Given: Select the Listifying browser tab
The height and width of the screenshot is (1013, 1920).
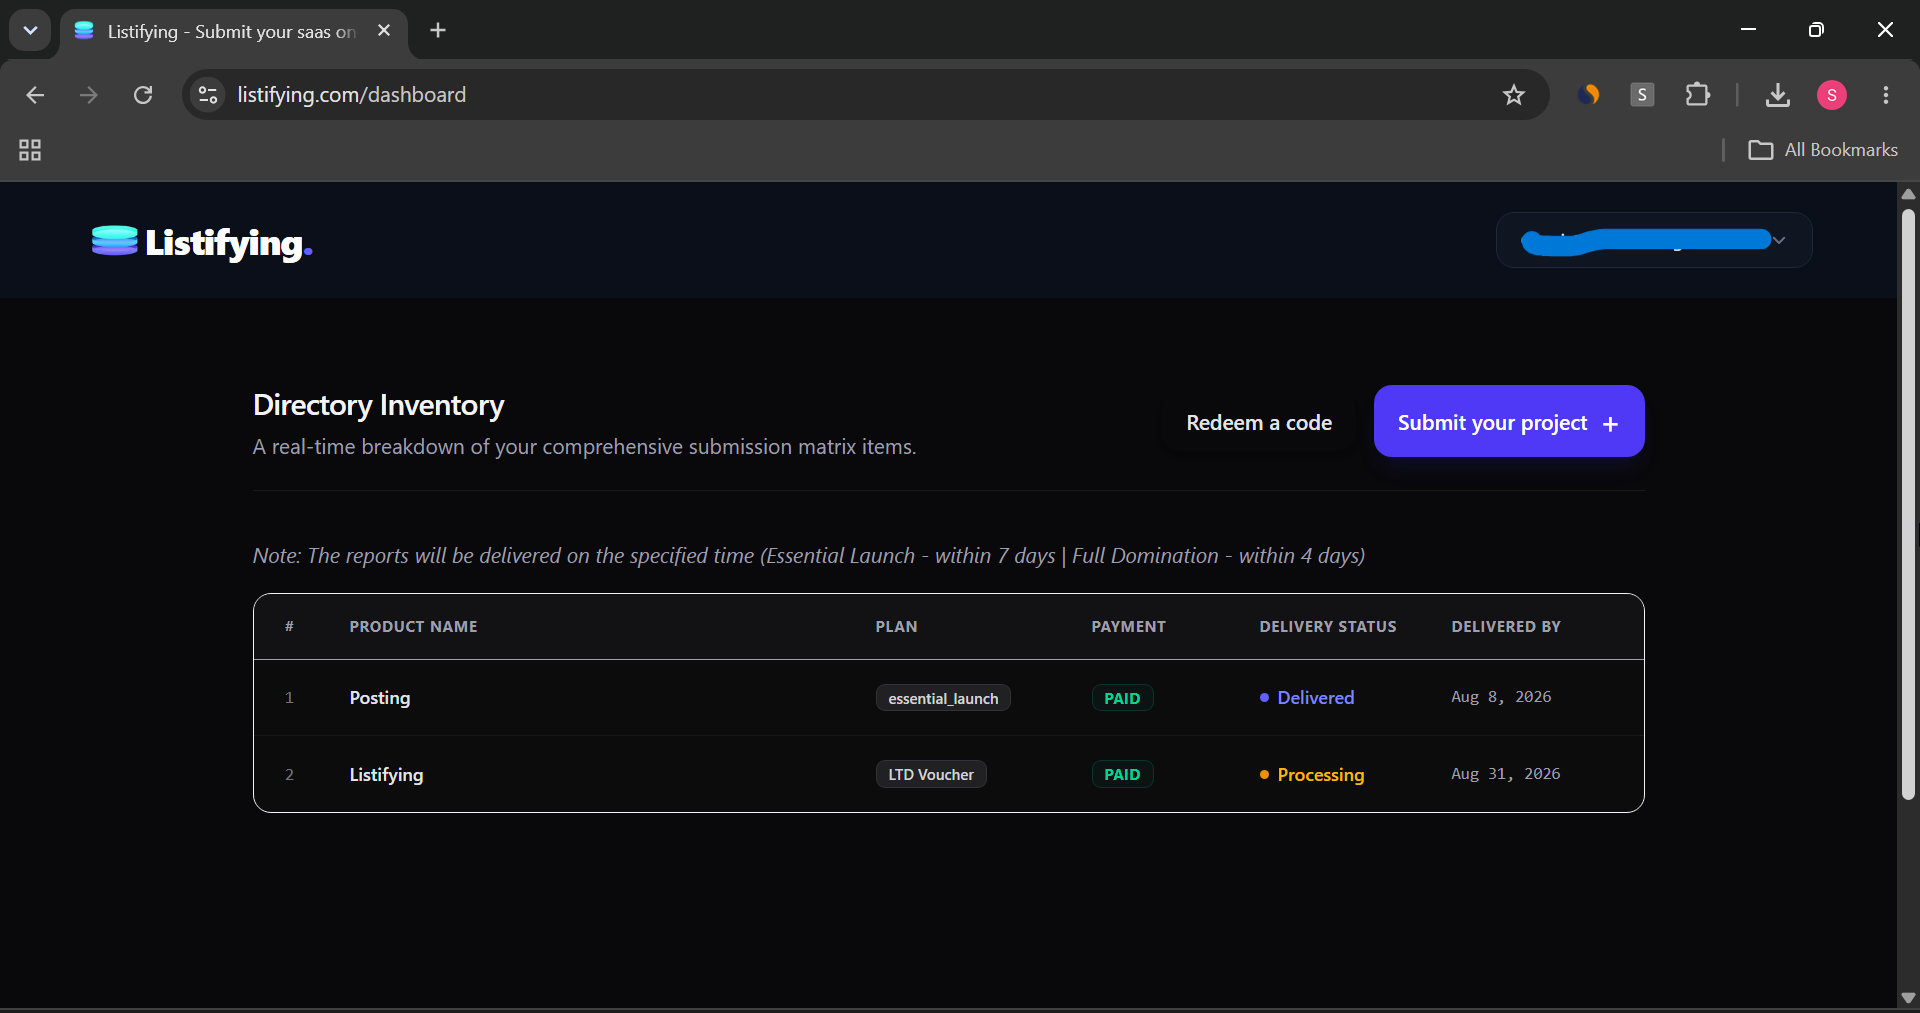Looking at the screenshot, I should click(x=231, y=32).
